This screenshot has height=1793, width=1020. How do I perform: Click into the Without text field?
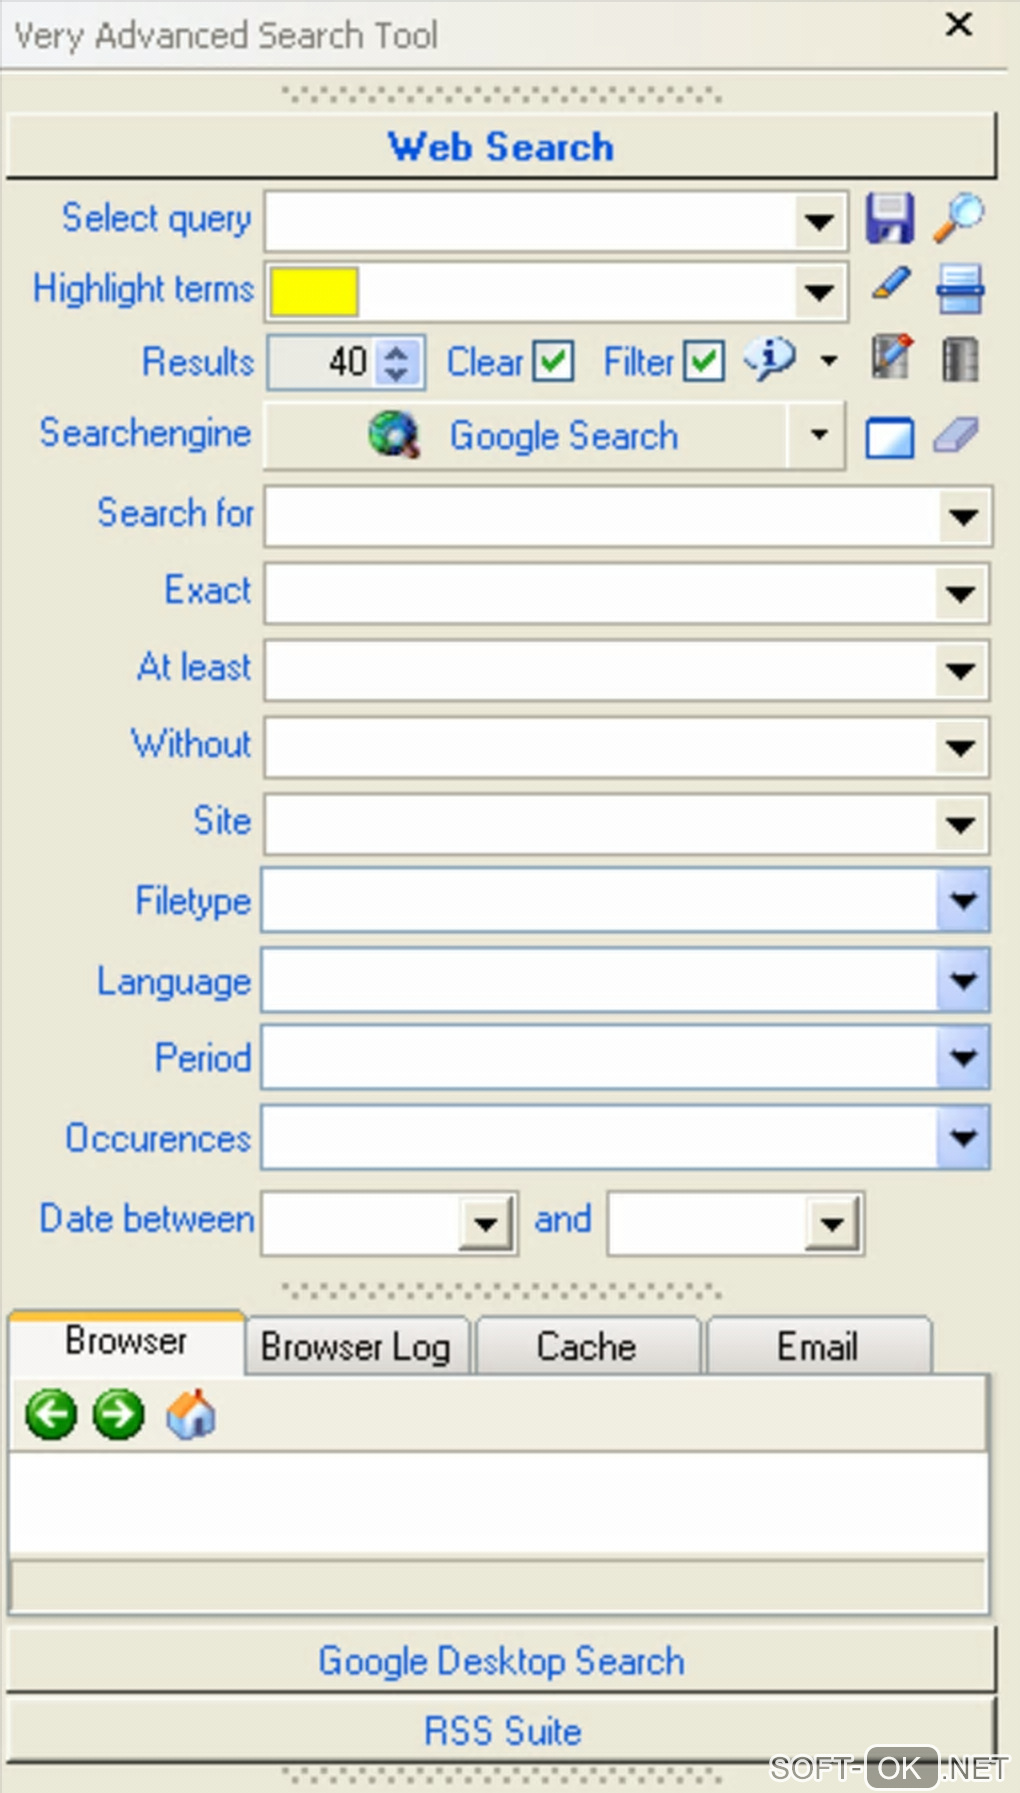pyautogui.click(x=601, y=748)
